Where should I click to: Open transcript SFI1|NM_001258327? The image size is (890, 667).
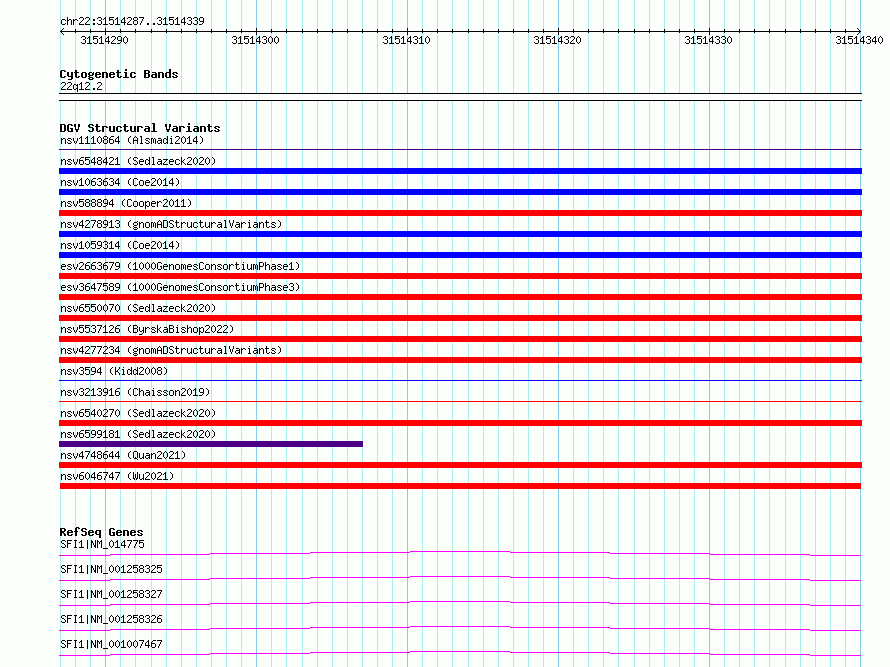click(x=111, y=594)
